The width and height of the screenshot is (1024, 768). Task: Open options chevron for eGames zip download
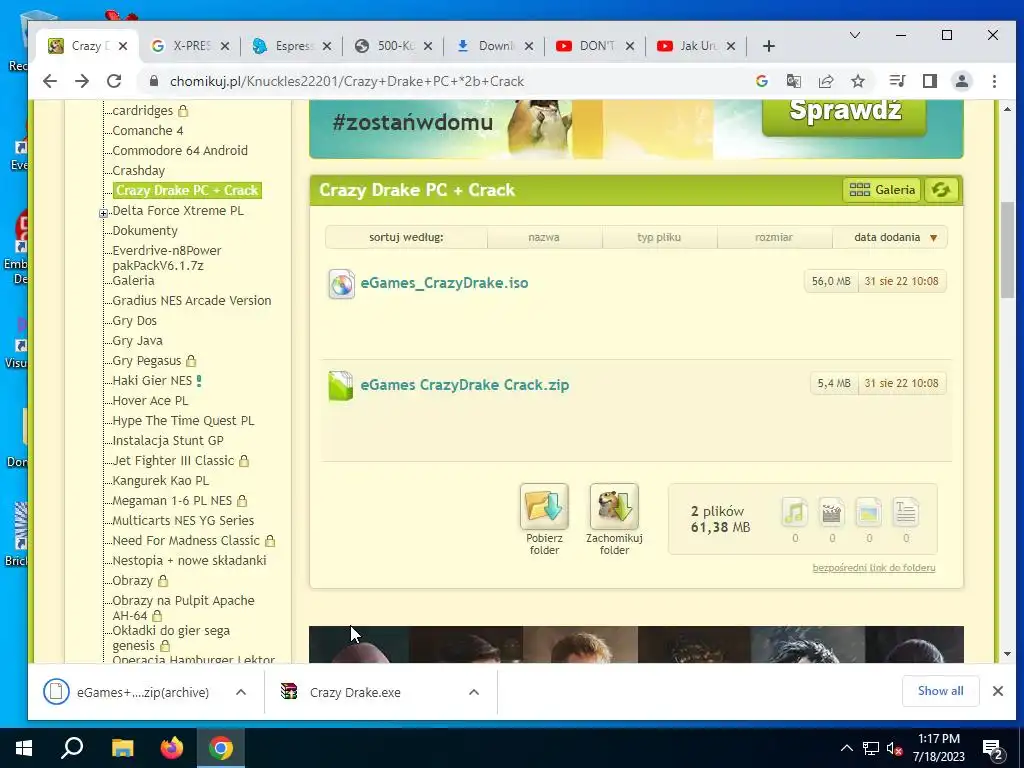[241, 692]
